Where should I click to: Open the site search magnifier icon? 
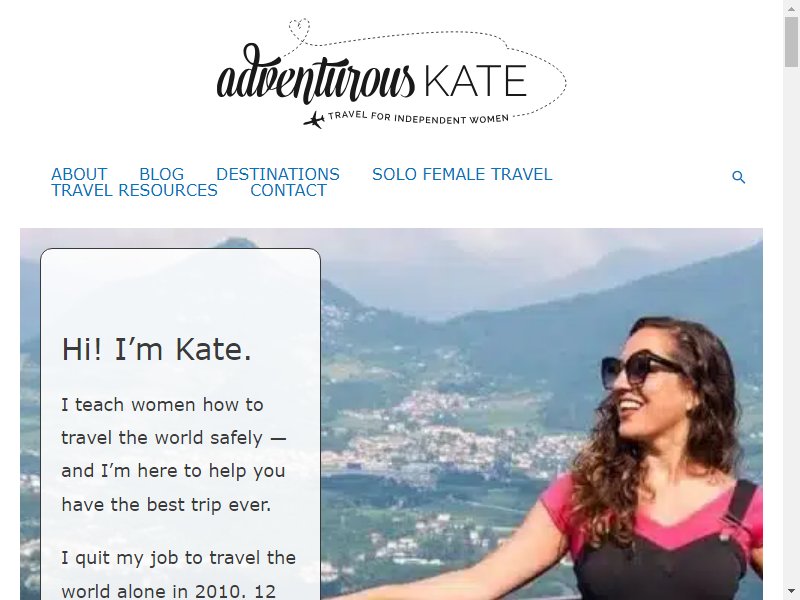click(x=738, y=177)
